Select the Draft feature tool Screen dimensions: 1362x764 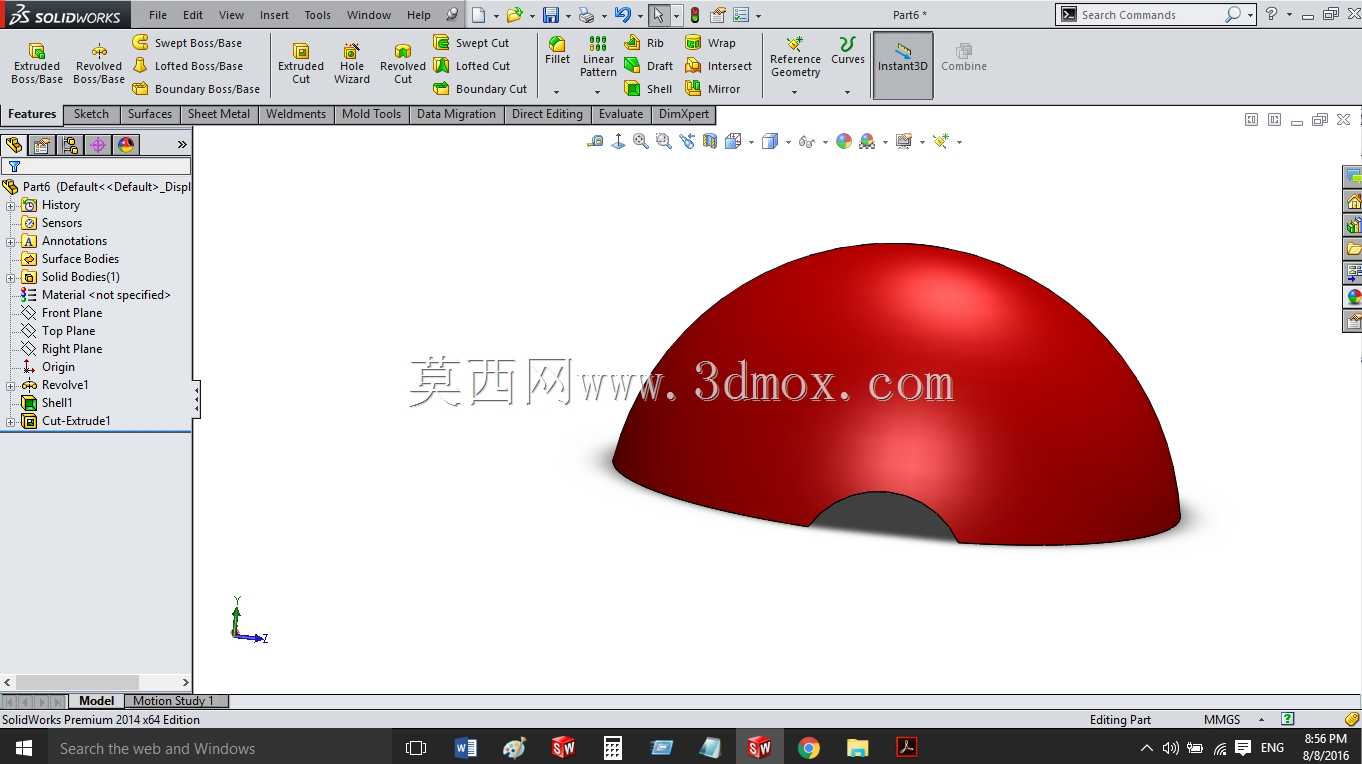[x=648, y=66]
